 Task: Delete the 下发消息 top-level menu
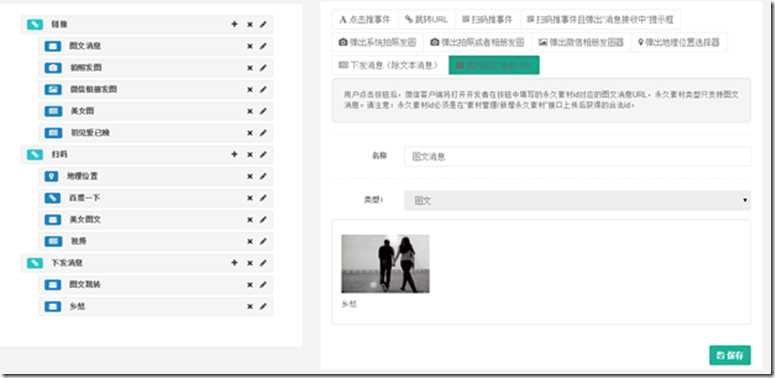coord(250,263)
